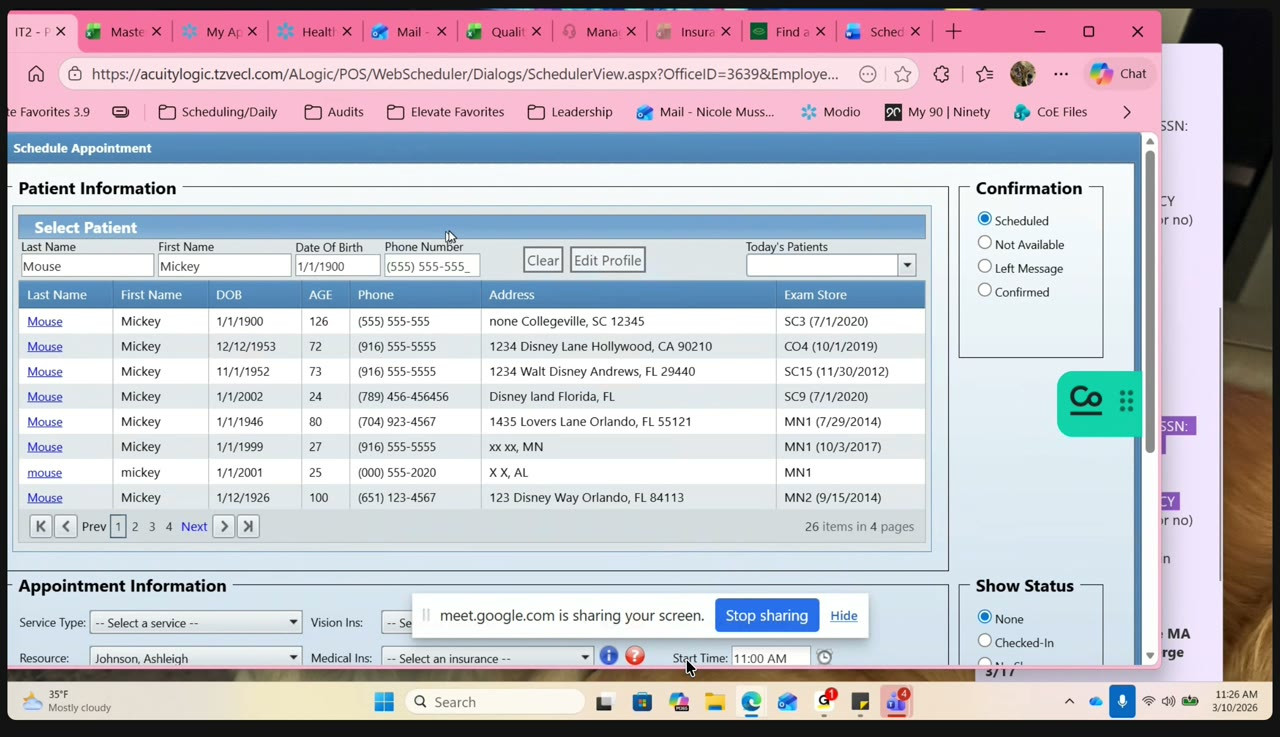Open Microsoft Teams taskbar icon
This screenshot has height=737, width=1280.
(895, 702)
